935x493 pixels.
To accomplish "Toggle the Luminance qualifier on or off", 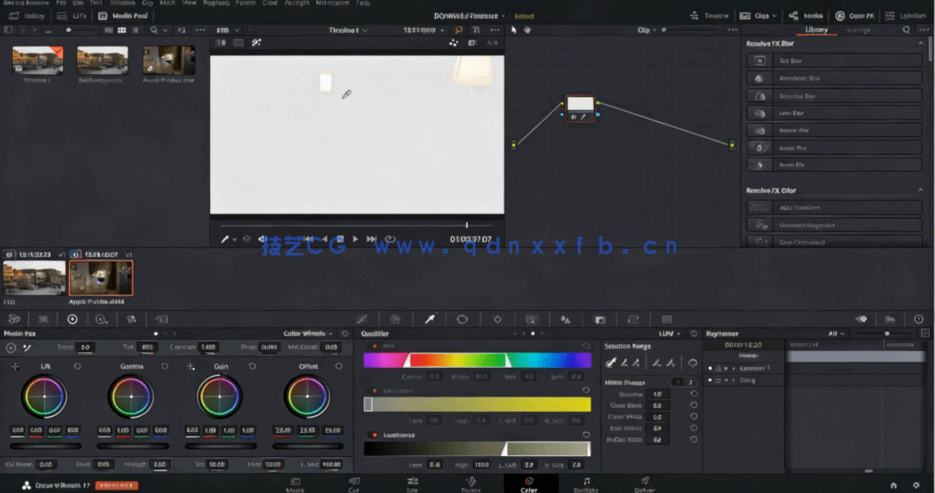I will [374, 435].
